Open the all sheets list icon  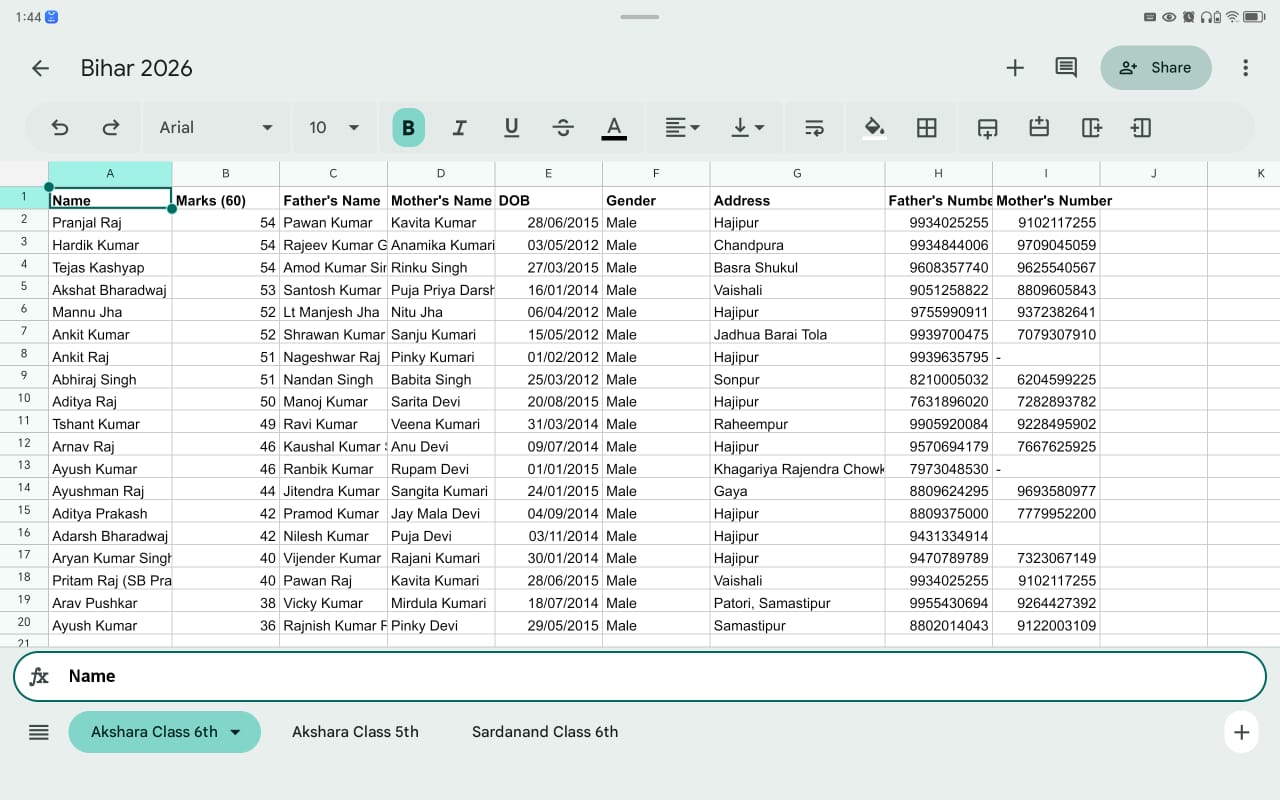tap(39, 732)
